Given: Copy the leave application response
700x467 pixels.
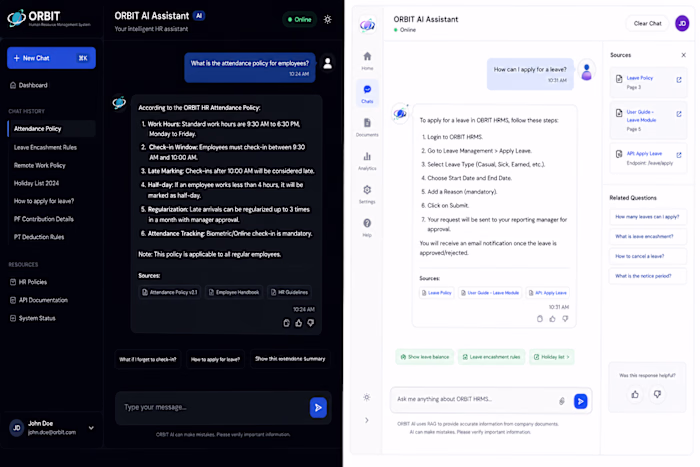Looking at the screenshot, I should tap(540, 319).
